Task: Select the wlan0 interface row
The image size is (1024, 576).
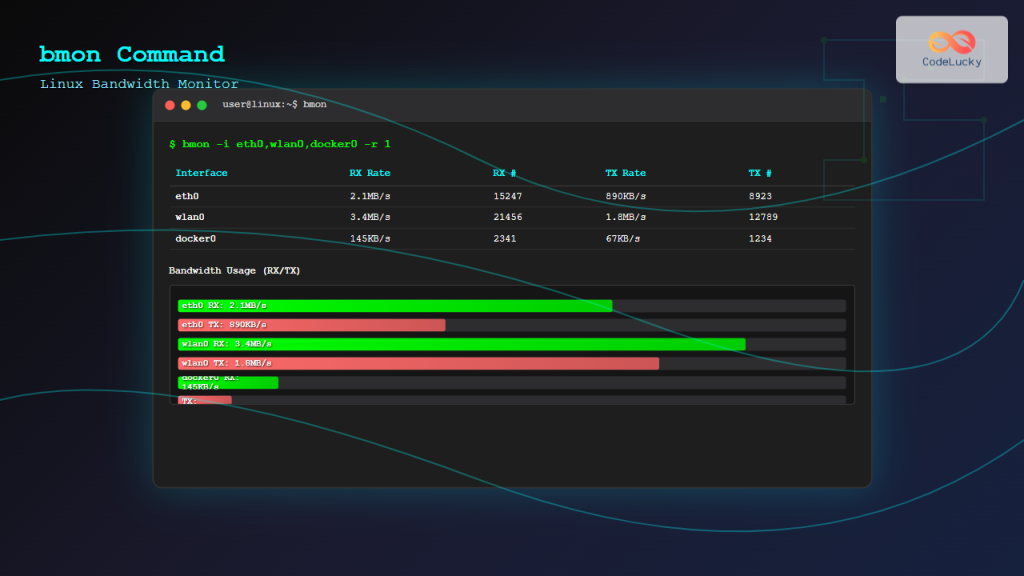Action: pos(400,217)
